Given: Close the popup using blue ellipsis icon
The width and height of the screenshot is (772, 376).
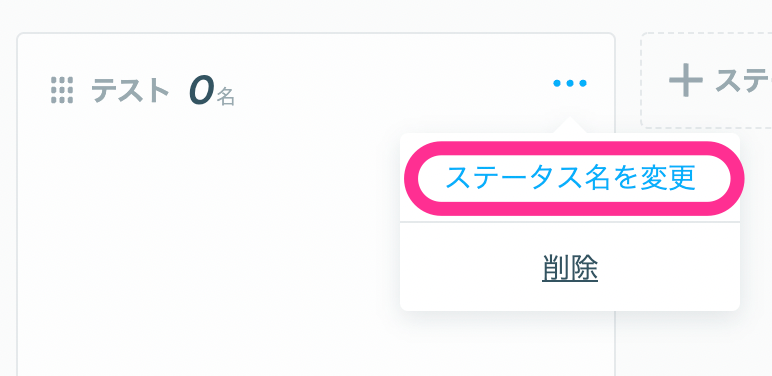Looking at the screenshot, I should (570, 83).
